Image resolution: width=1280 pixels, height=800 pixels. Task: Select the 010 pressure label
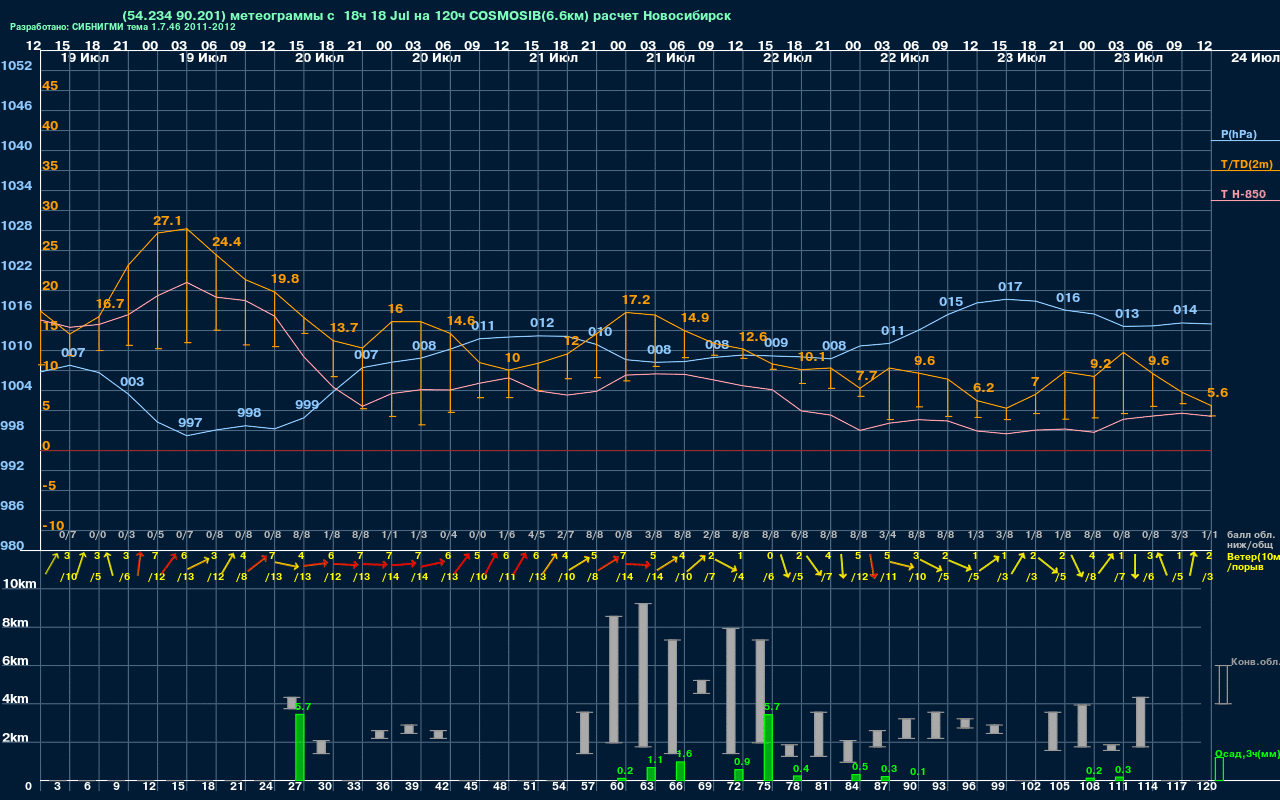tap(600, 332)
